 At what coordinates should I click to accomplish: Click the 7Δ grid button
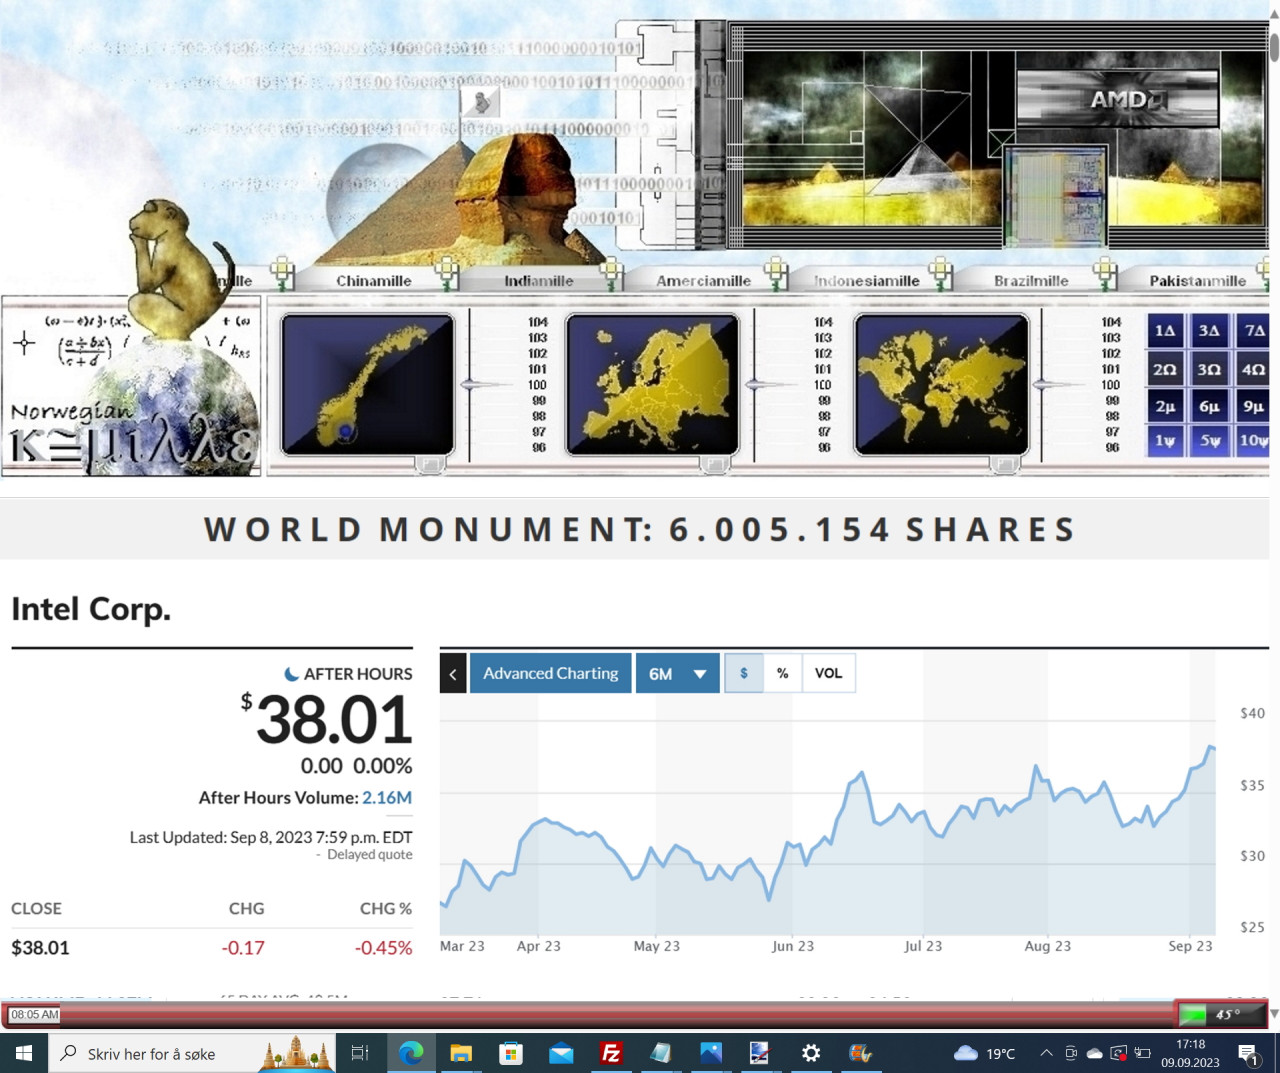[1254, 330]
